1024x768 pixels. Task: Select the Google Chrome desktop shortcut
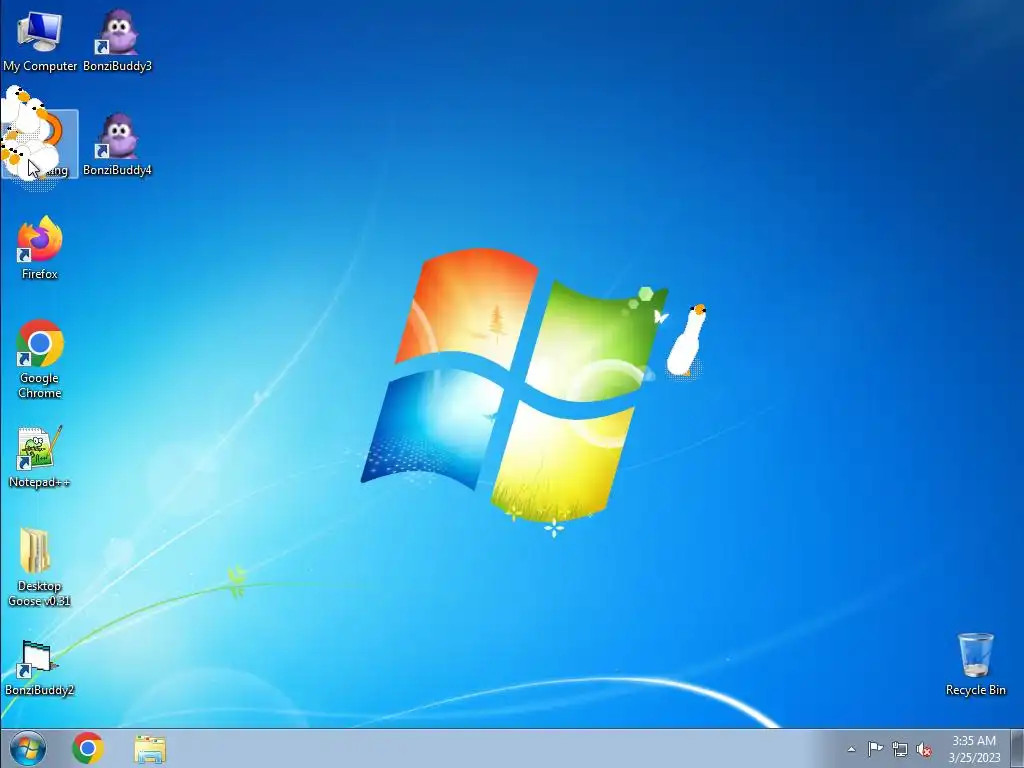39,359
